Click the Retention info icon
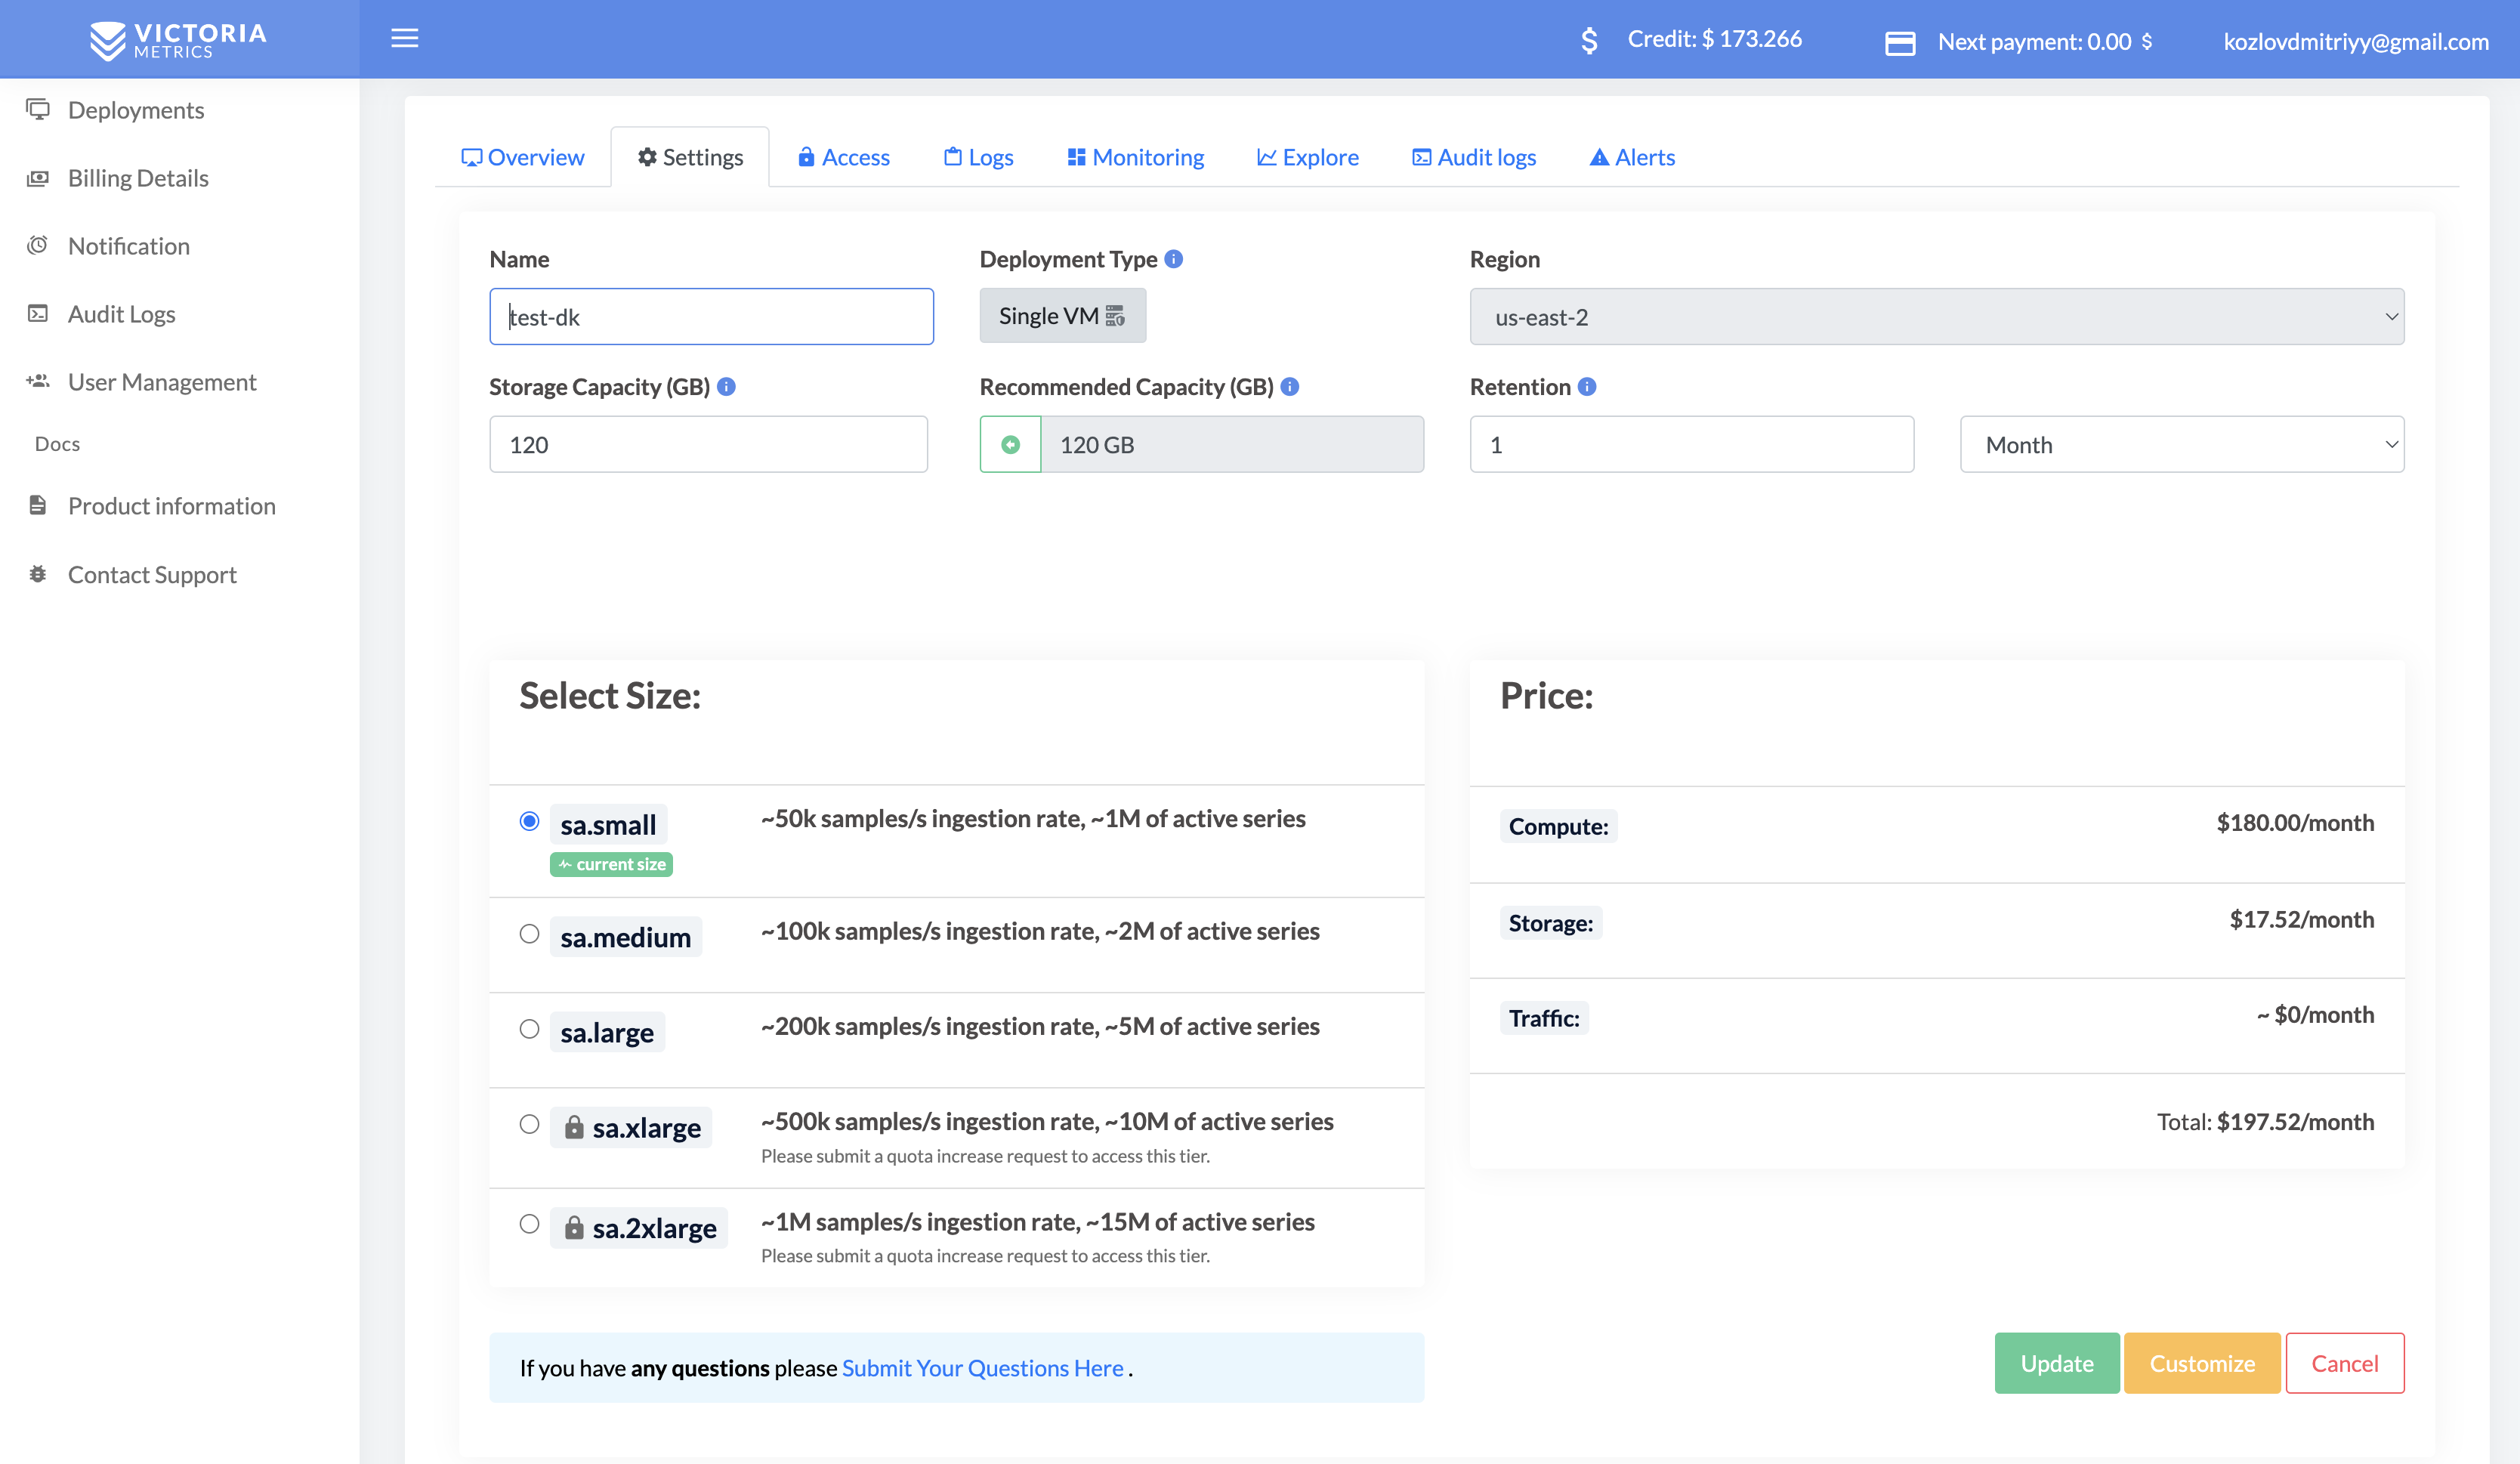This screenshot has height=1464, width=2520. point(1587,386)
